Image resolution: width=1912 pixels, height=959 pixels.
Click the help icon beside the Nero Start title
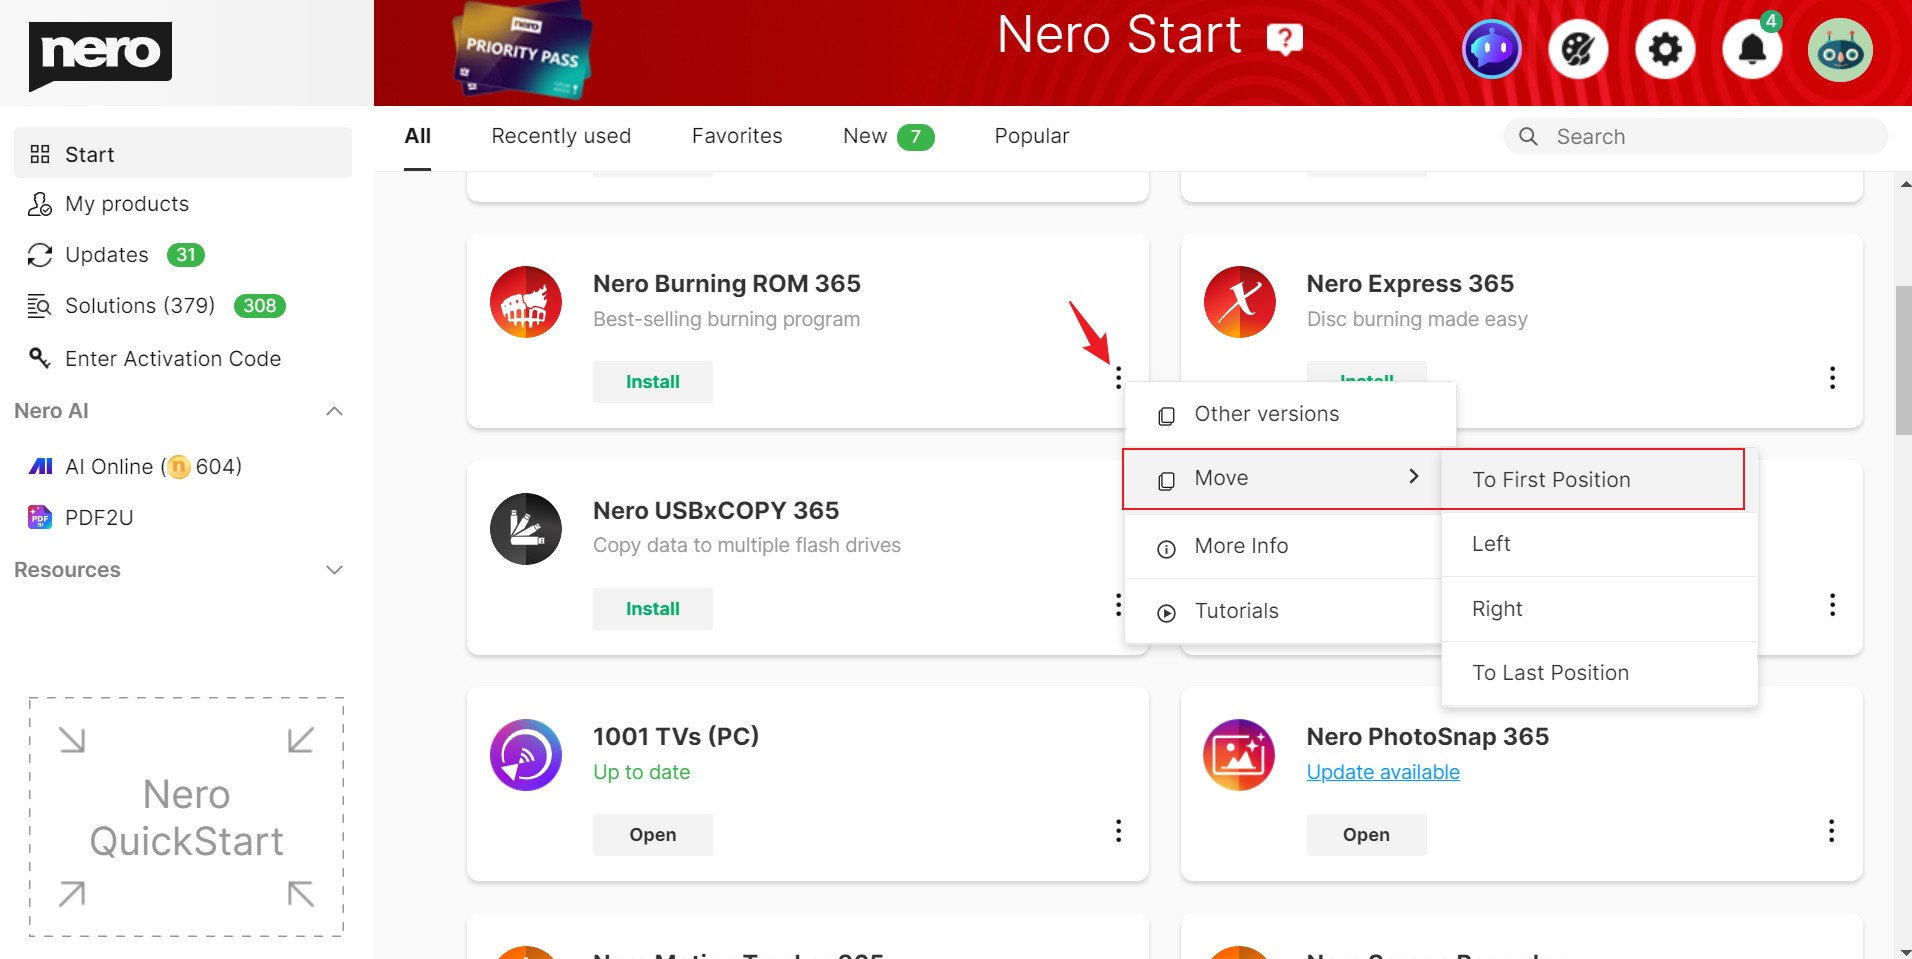coord(1283,37)
